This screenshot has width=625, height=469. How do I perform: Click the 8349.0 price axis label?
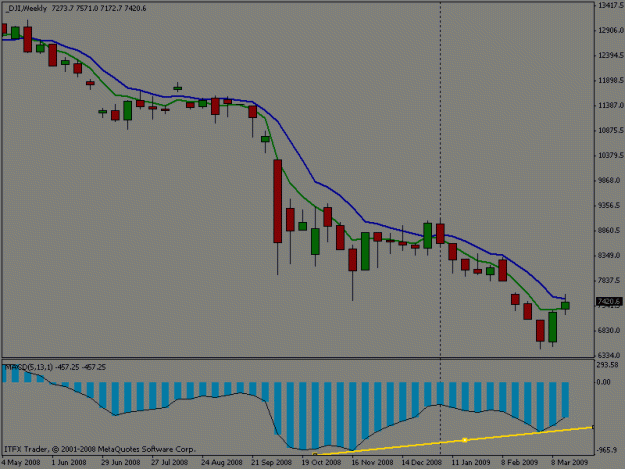(611, 255)
